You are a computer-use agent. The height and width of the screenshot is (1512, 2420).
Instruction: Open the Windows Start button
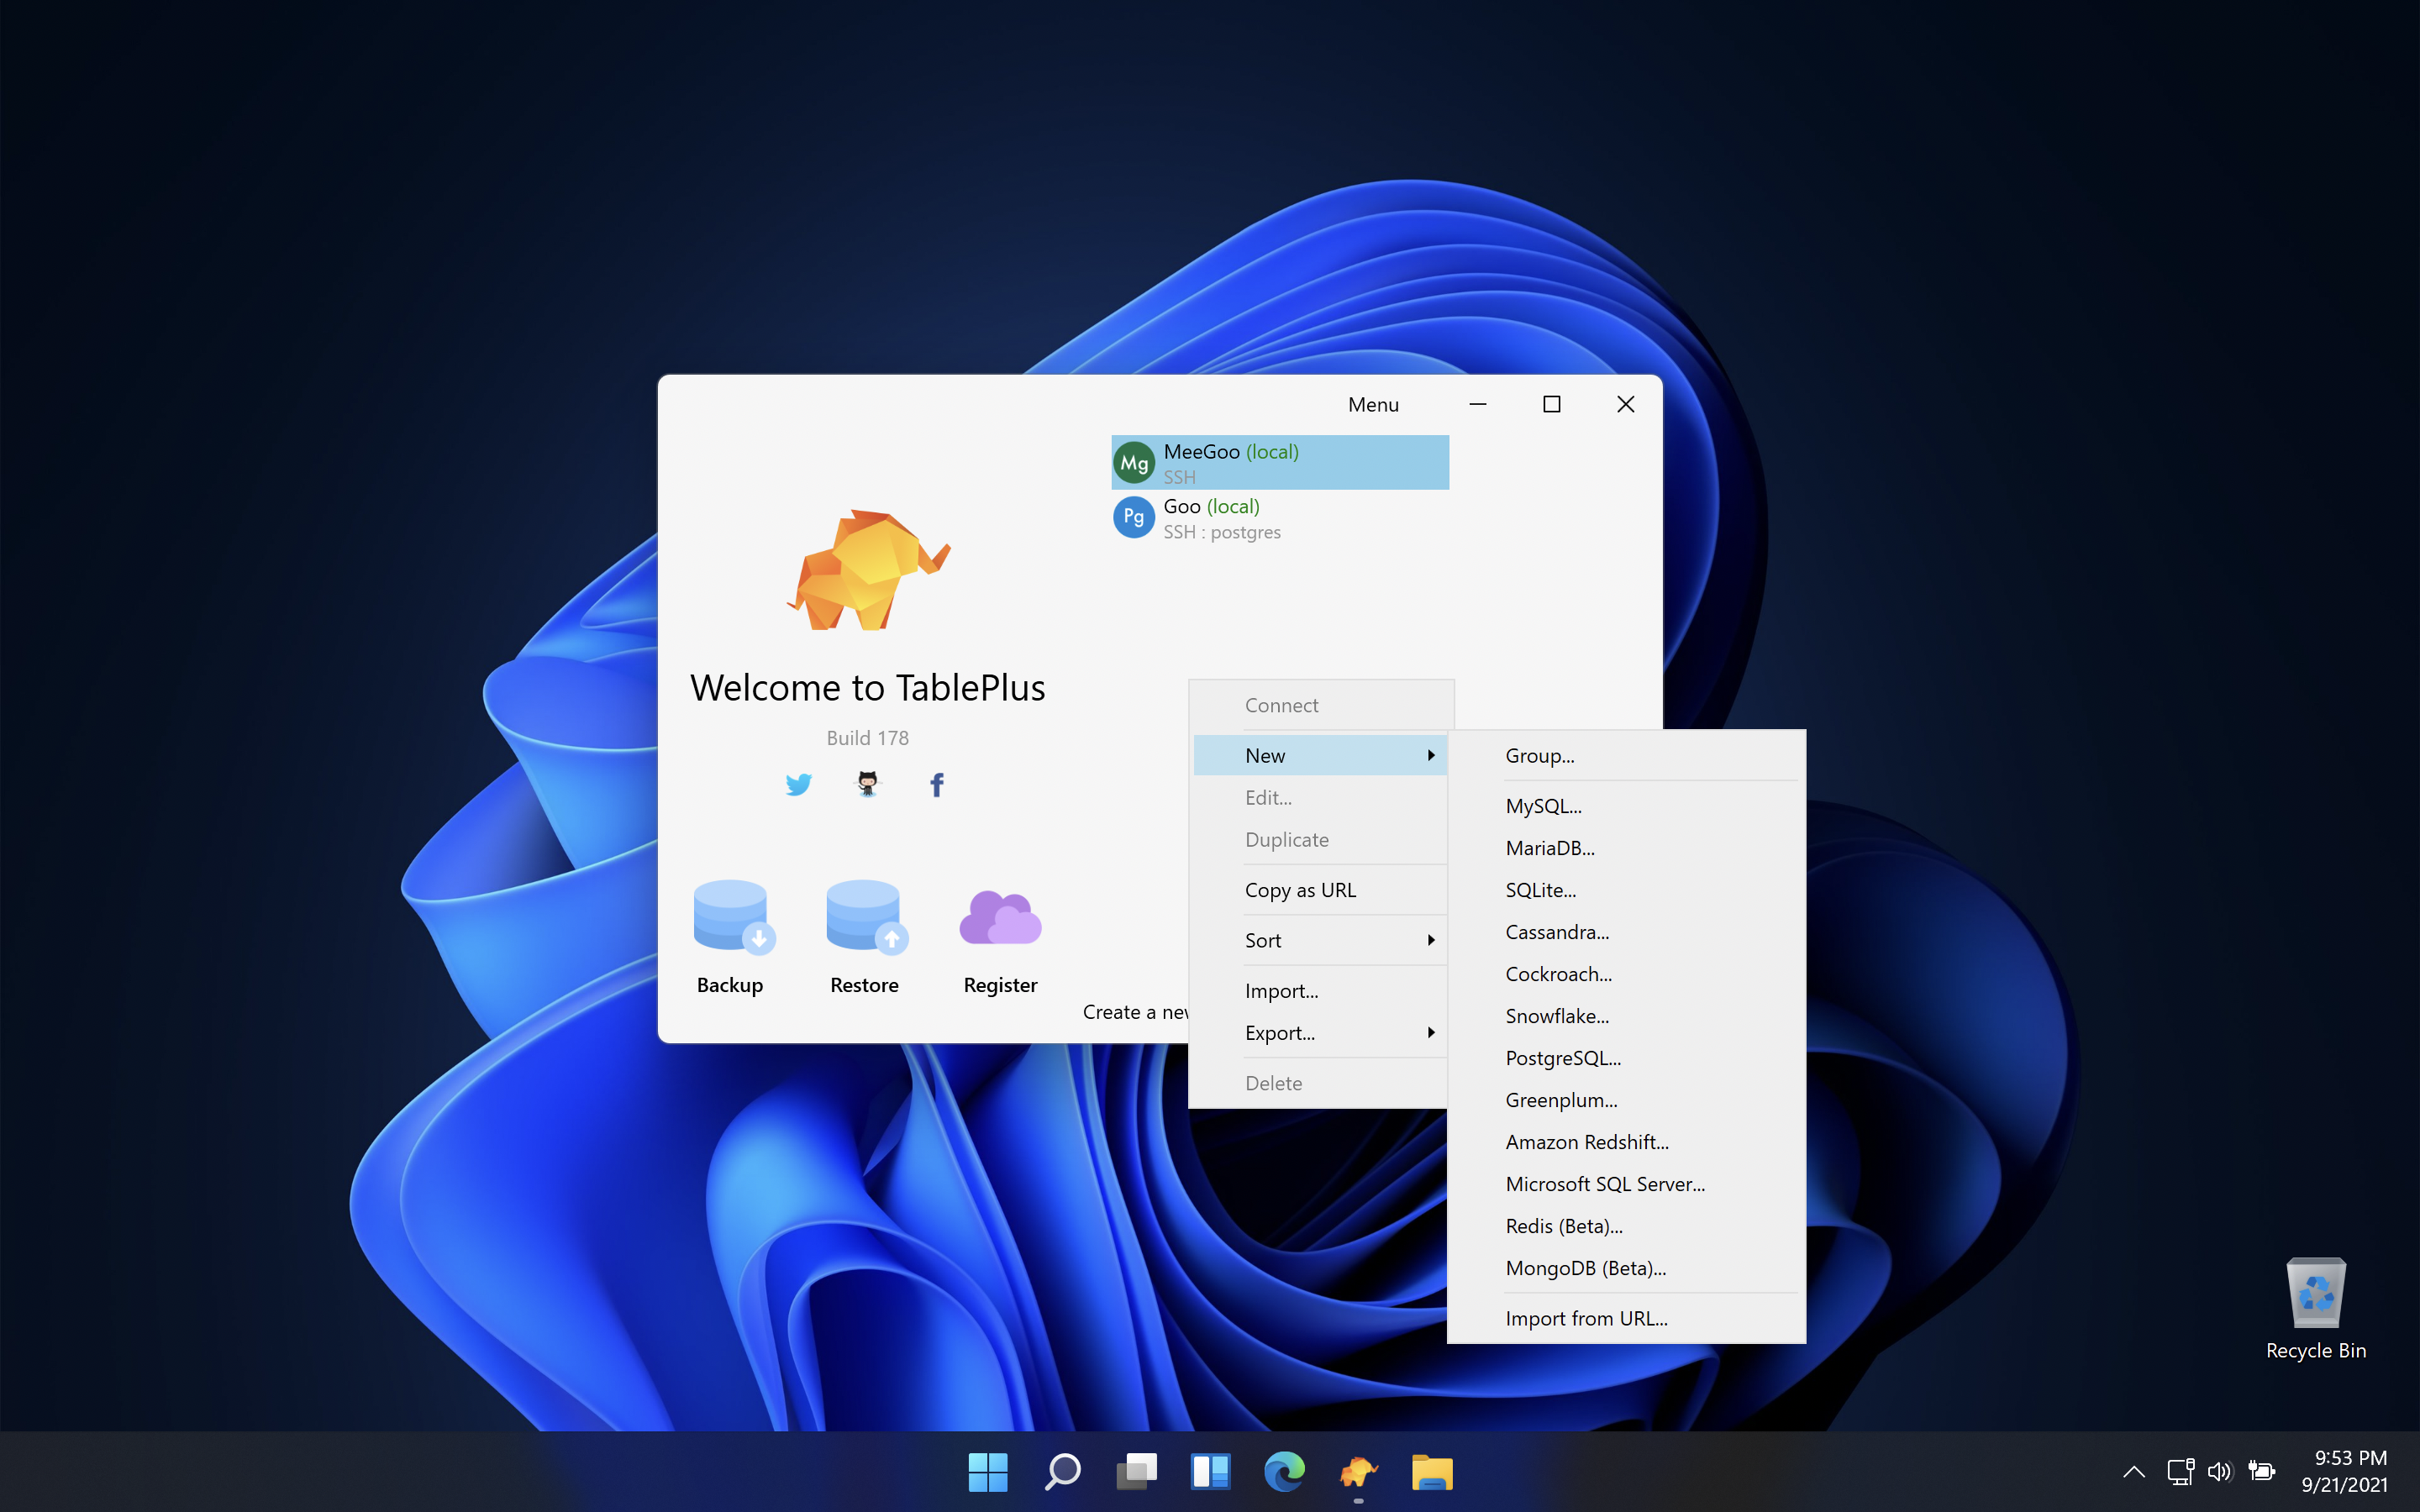click(988, 1471)
